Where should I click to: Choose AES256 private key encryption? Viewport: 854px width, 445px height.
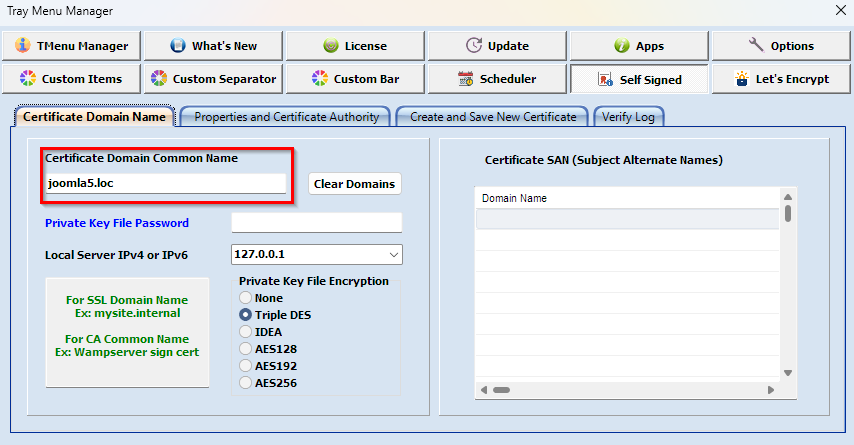point(246,383)
